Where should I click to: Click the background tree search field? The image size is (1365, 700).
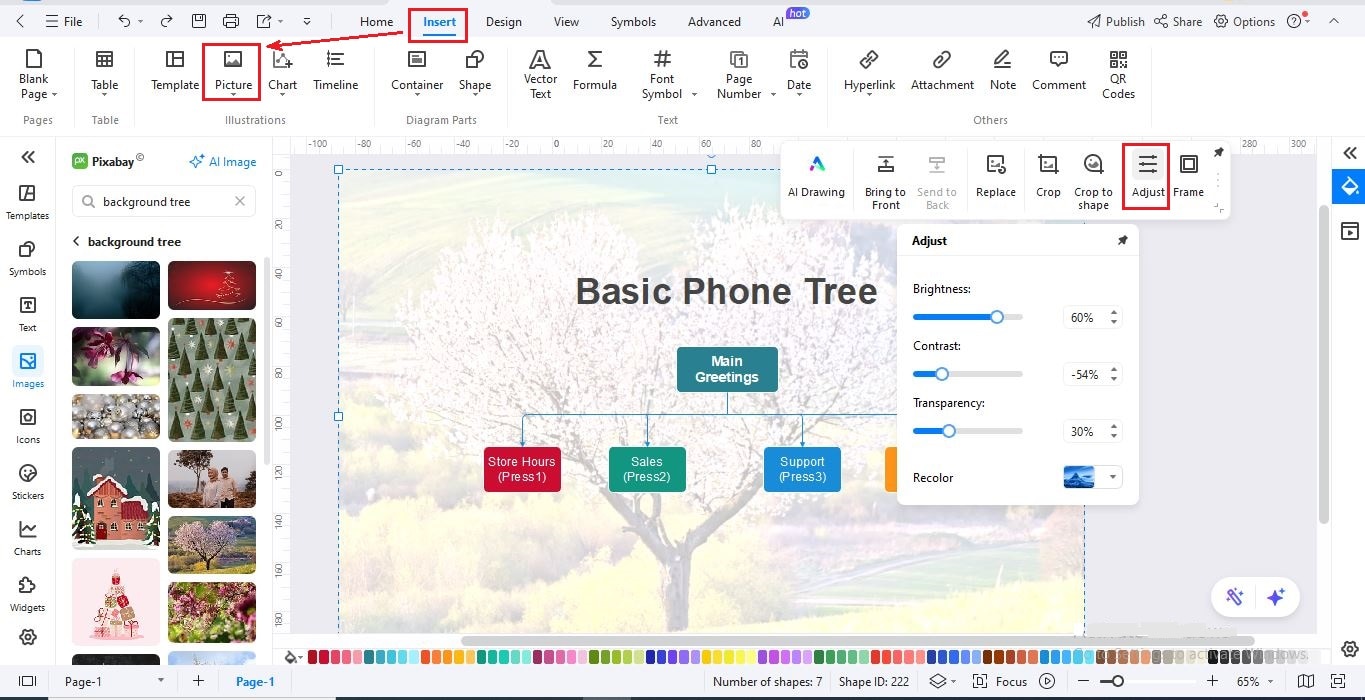coord(164,201)
